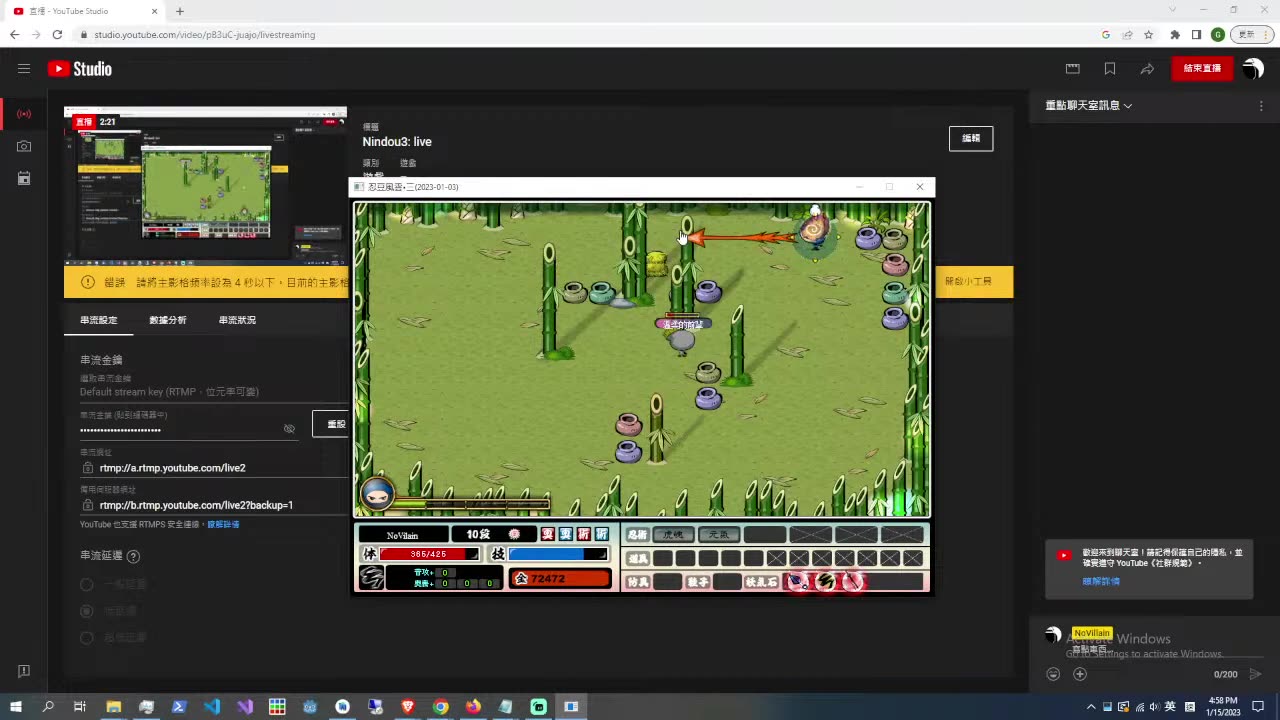Click the bookmark icon in Studio header

pyautogui.click(x=1110, y=69)
